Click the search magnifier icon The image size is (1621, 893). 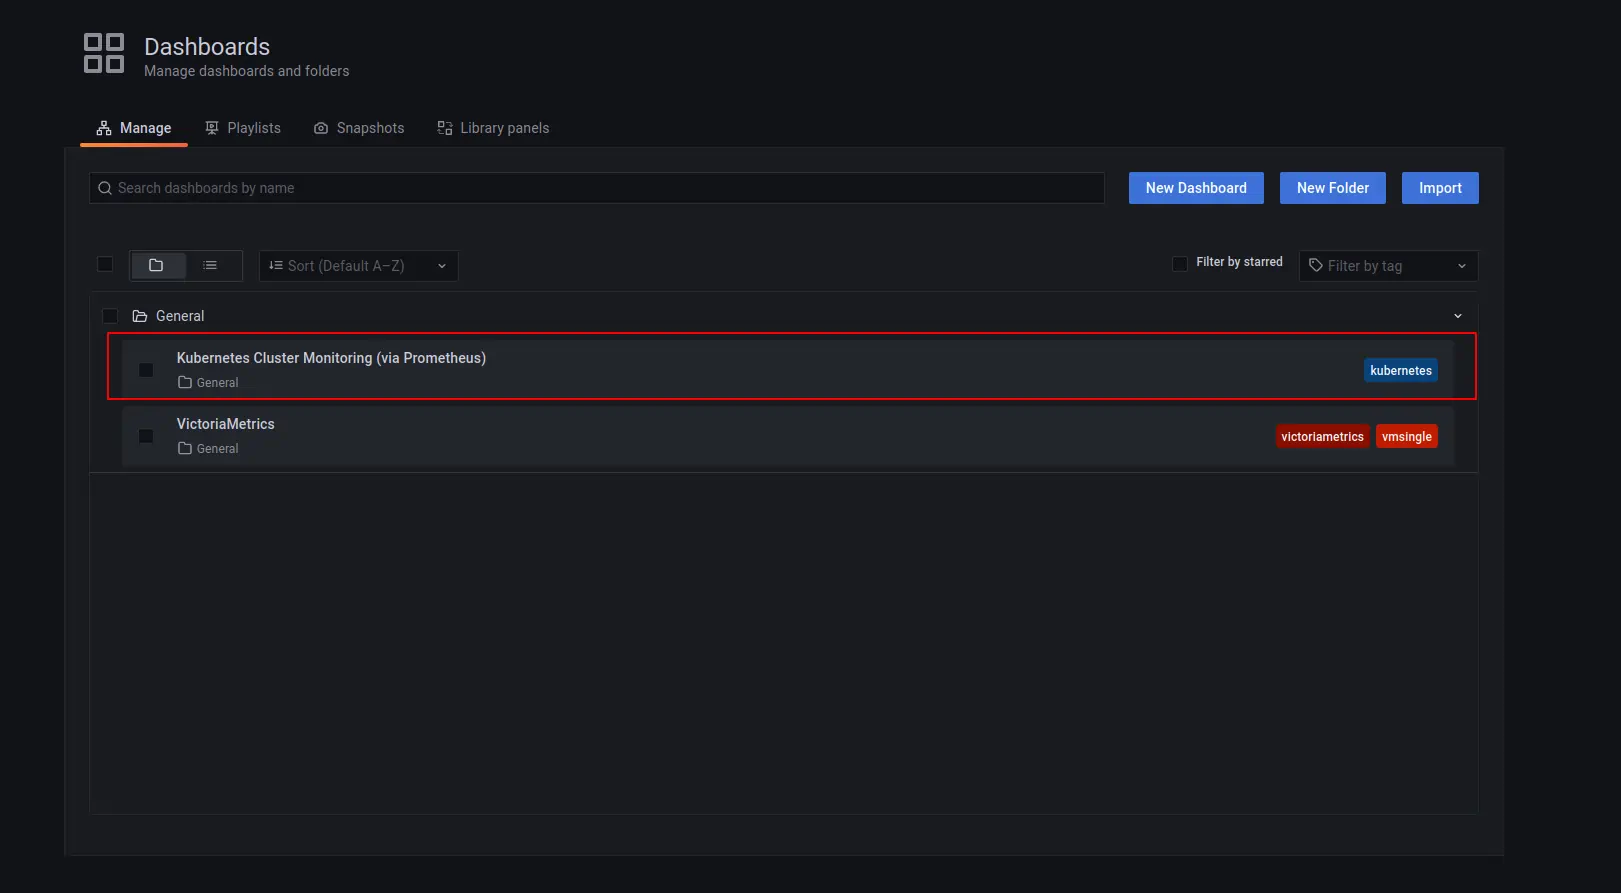tap(105, 188)
